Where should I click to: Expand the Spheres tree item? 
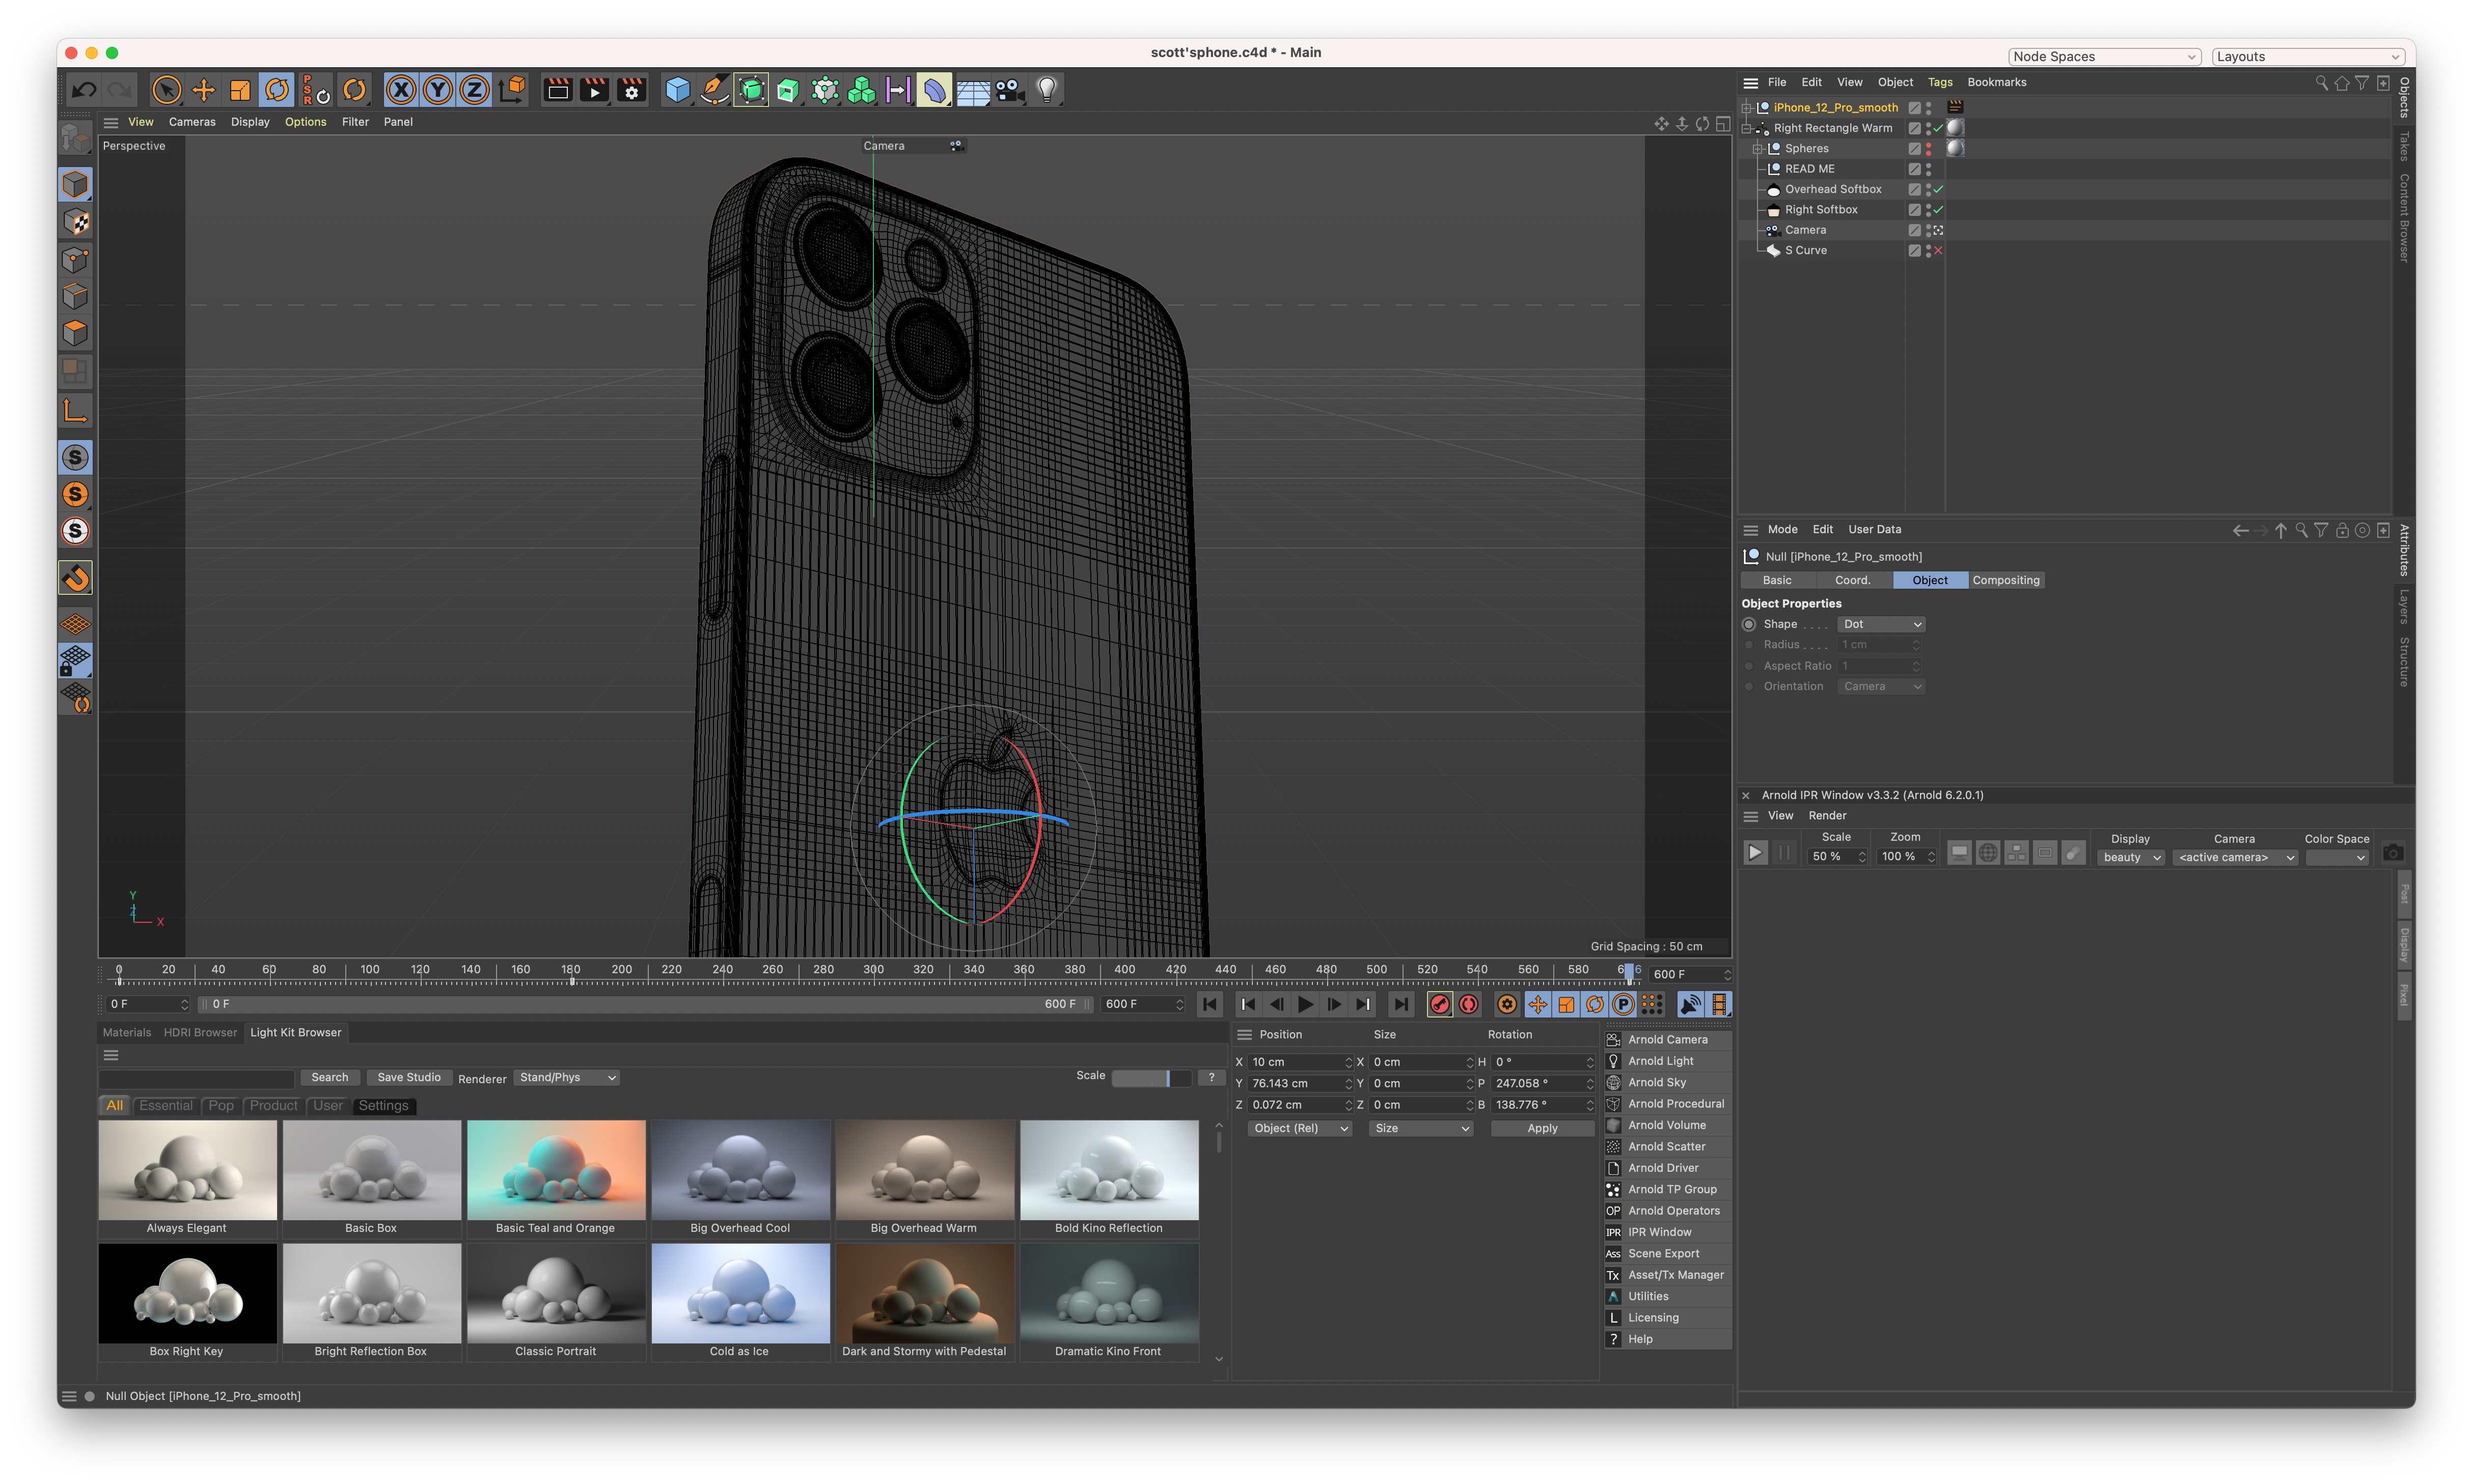click(x=1757, y=148)
